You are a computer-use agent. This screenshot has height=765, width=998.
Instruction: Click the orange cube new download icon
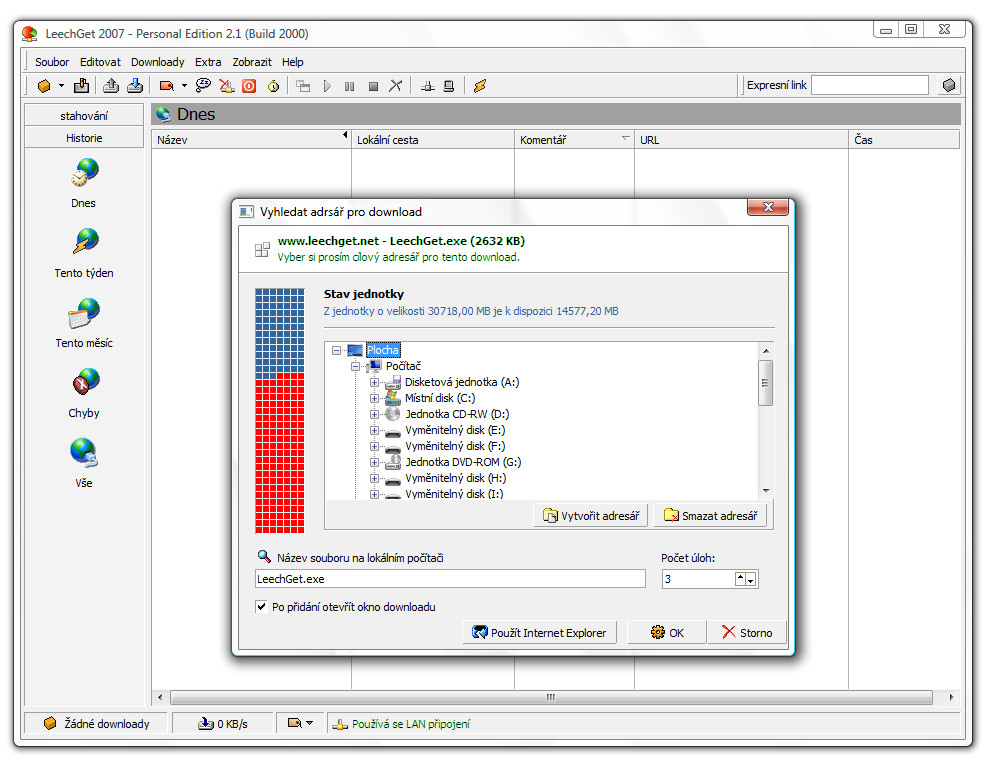(x=44, y=86)
